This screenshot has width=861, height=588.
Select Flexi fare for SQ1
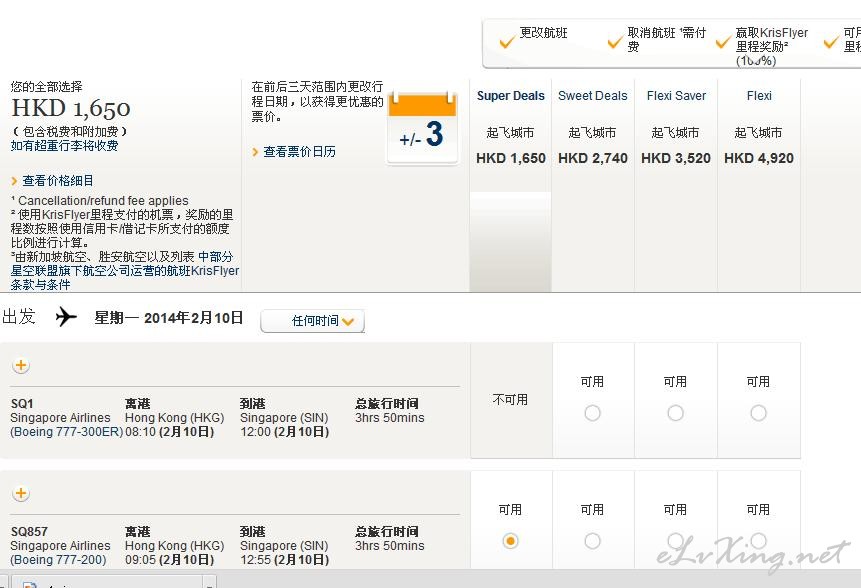[758, 413]
